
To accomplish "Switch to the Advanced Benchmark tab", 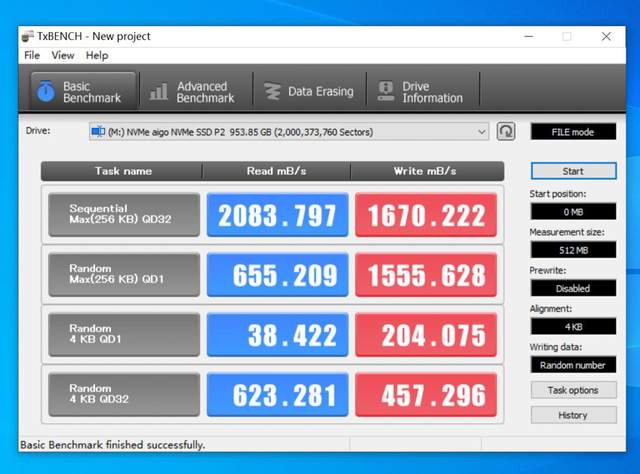I will [196, 92].
